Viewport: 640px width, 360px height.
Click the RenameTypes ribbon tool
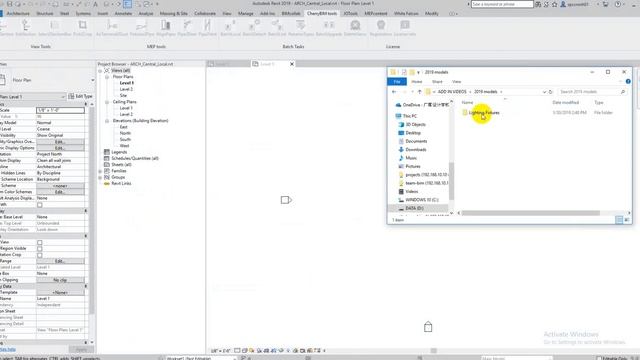[301, 28]
